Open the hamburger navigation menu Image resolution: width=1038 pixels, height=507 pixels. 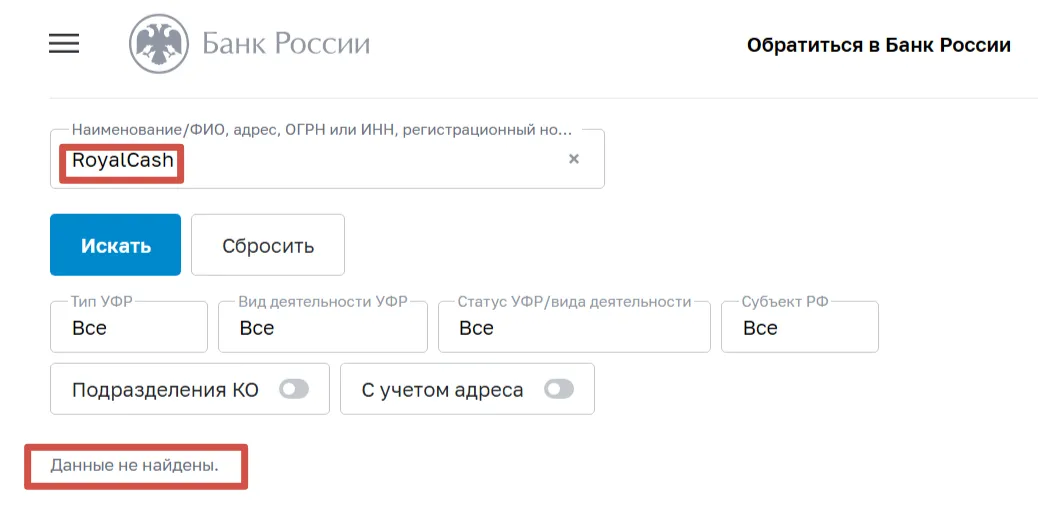click(x=64, y=44)
